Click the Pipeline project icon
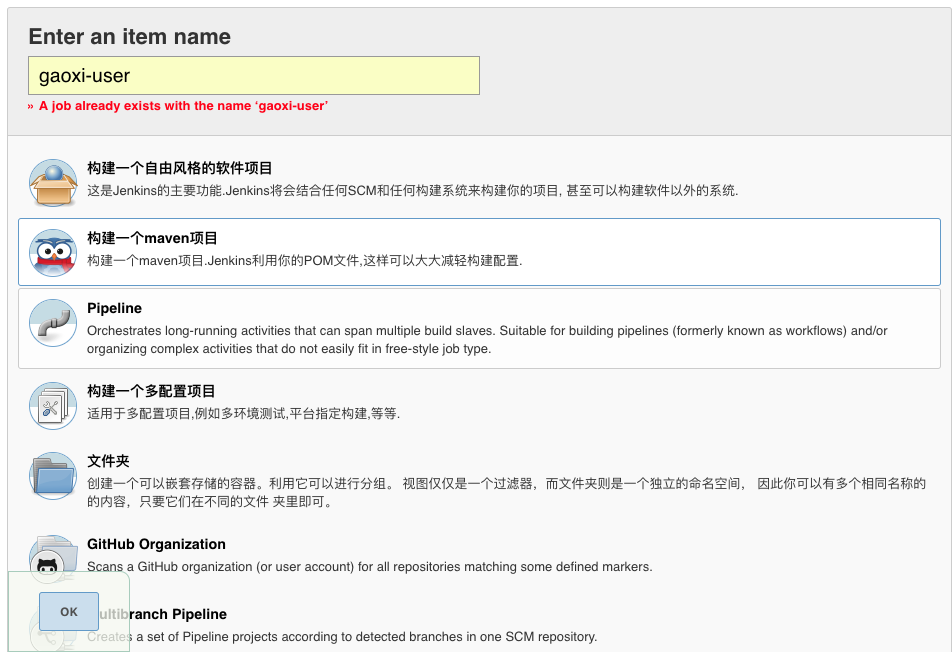 [x=53, y=323]
